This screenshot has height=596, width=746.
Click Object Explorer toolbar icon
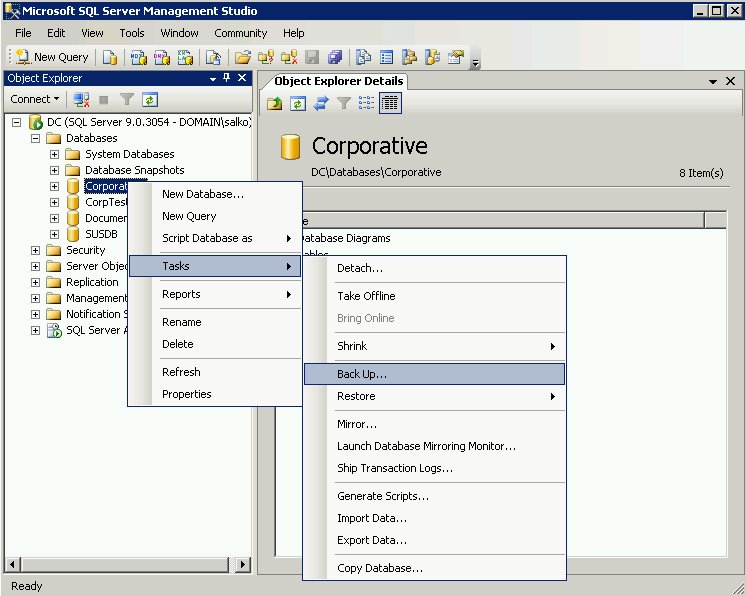point(409,58)
